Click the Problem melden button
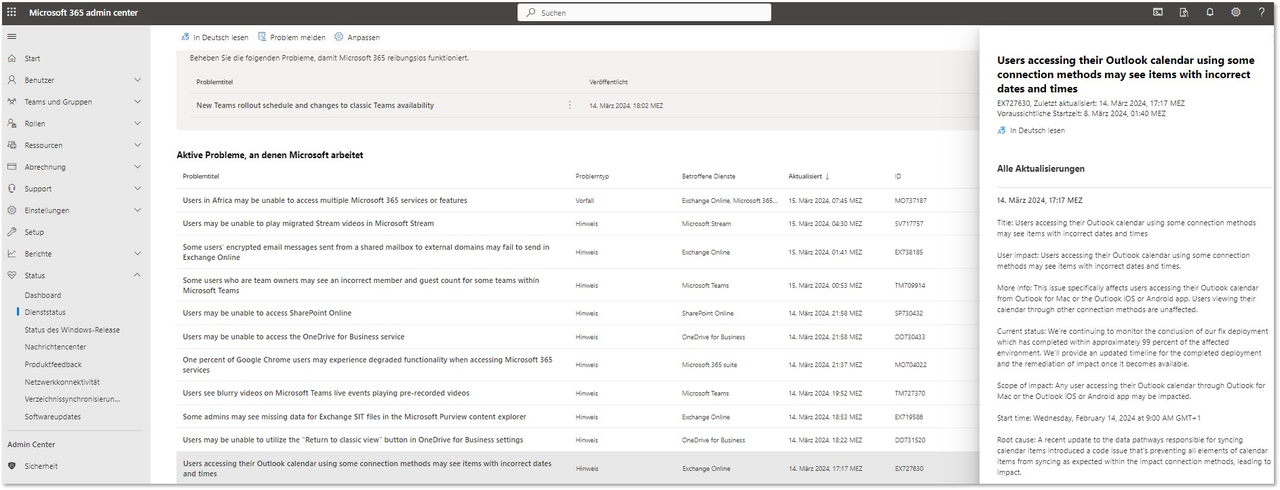This screenshot has width=1280, height=490. tap(291, 37)
